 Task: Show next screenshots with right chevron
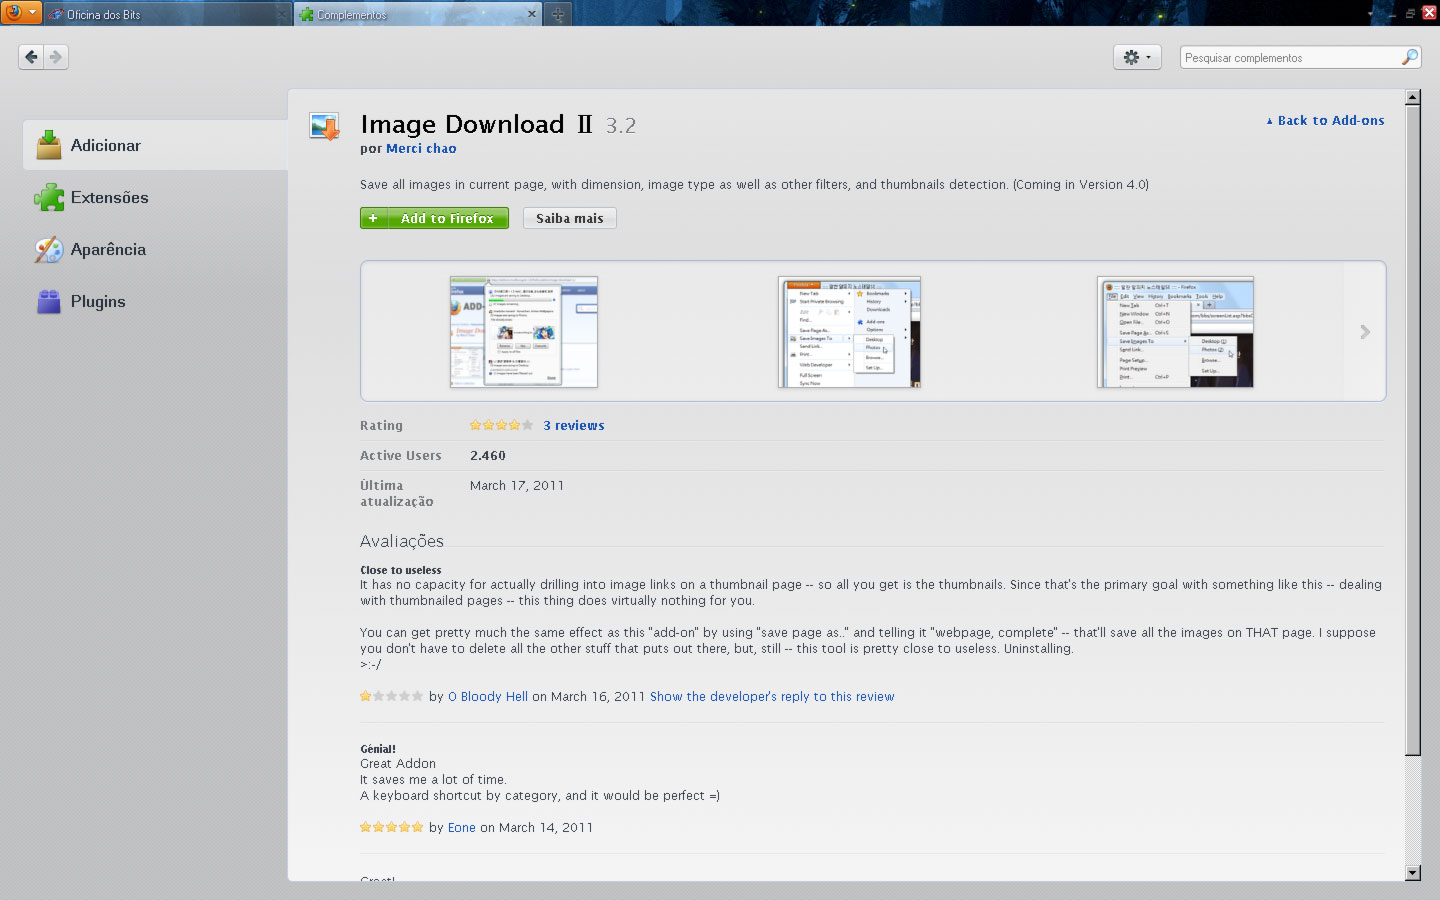pyautogui.click(x=1365, y=332)
